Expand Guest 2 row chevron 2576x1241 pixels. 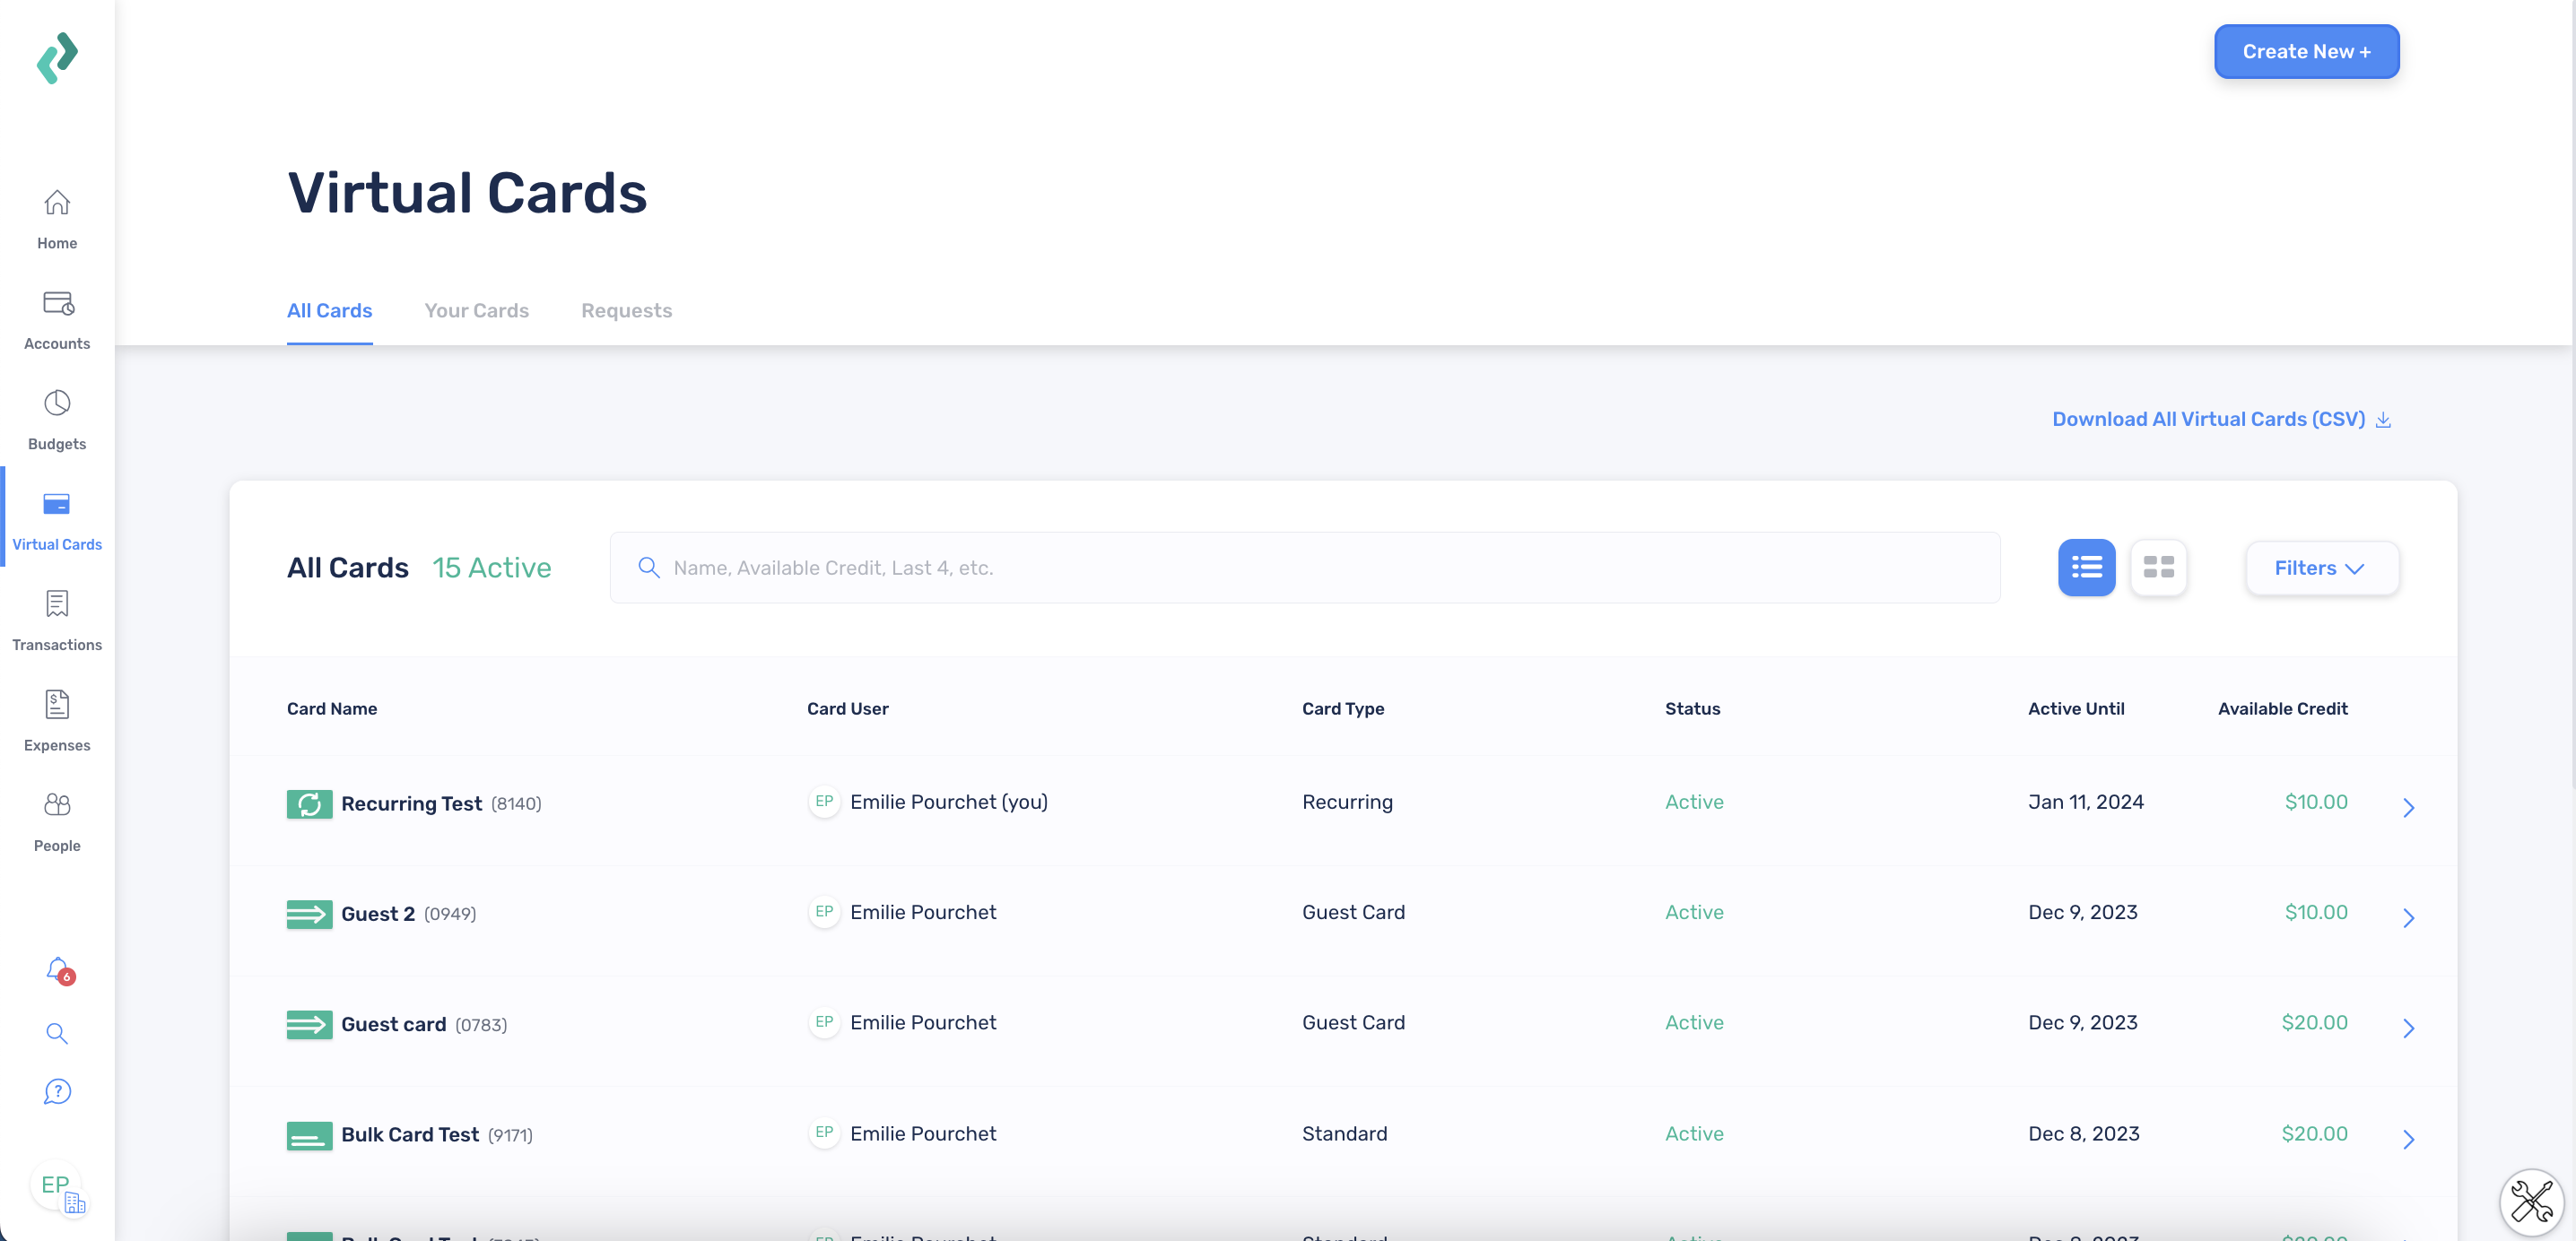coord(2408,918)
